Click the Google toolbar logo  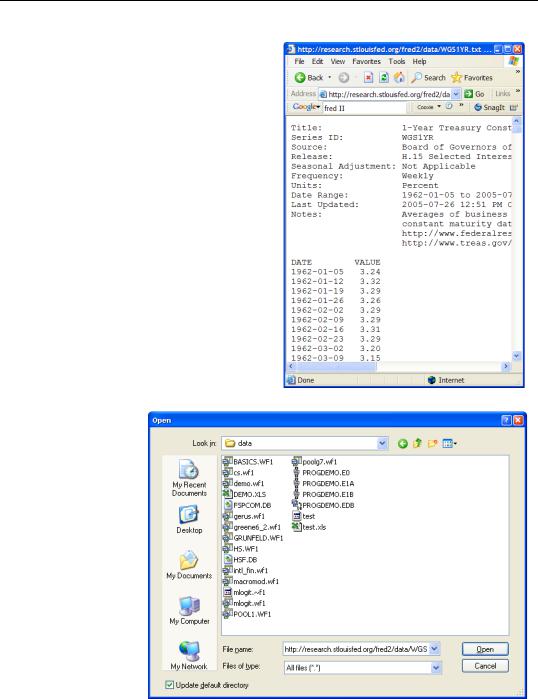pyautogui.click(x=306, y=107)
